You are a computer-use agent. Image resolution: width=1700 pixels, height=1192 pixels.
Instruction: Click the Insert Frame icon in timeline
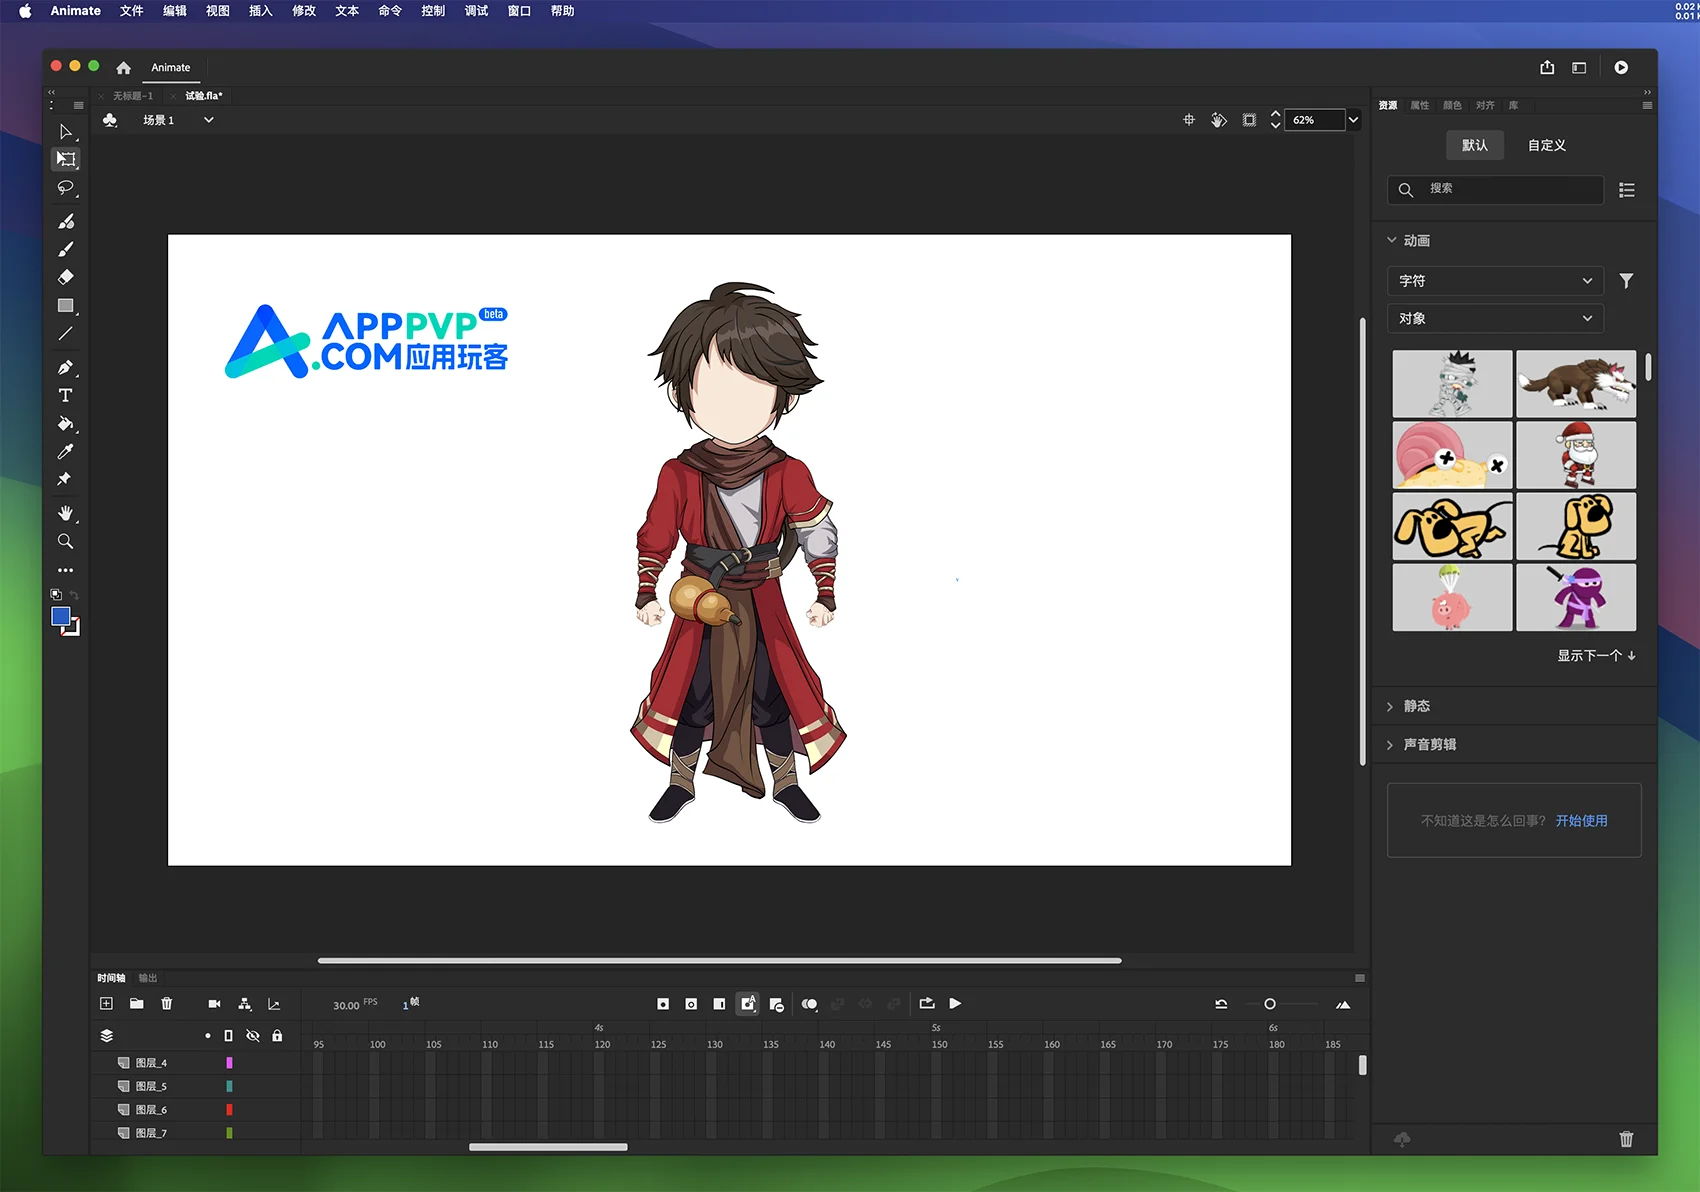tap(719, 1004)
